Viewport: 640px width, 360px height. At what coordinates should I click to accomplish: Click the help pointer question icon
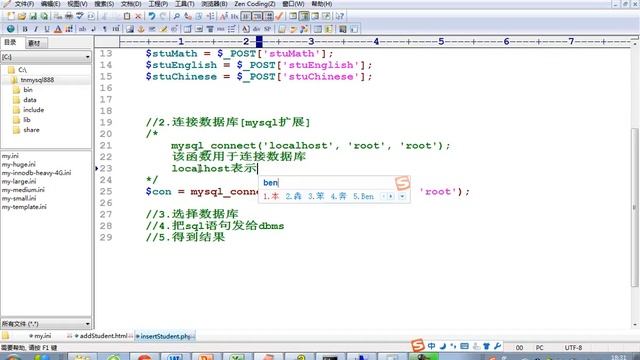[x=340, y=16]
